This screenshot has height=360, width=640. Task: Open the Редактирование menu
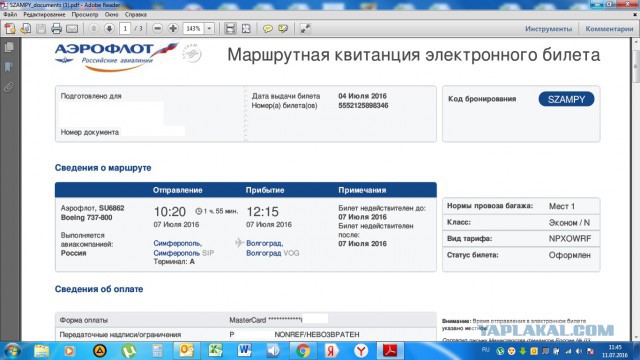click(44, 14)
